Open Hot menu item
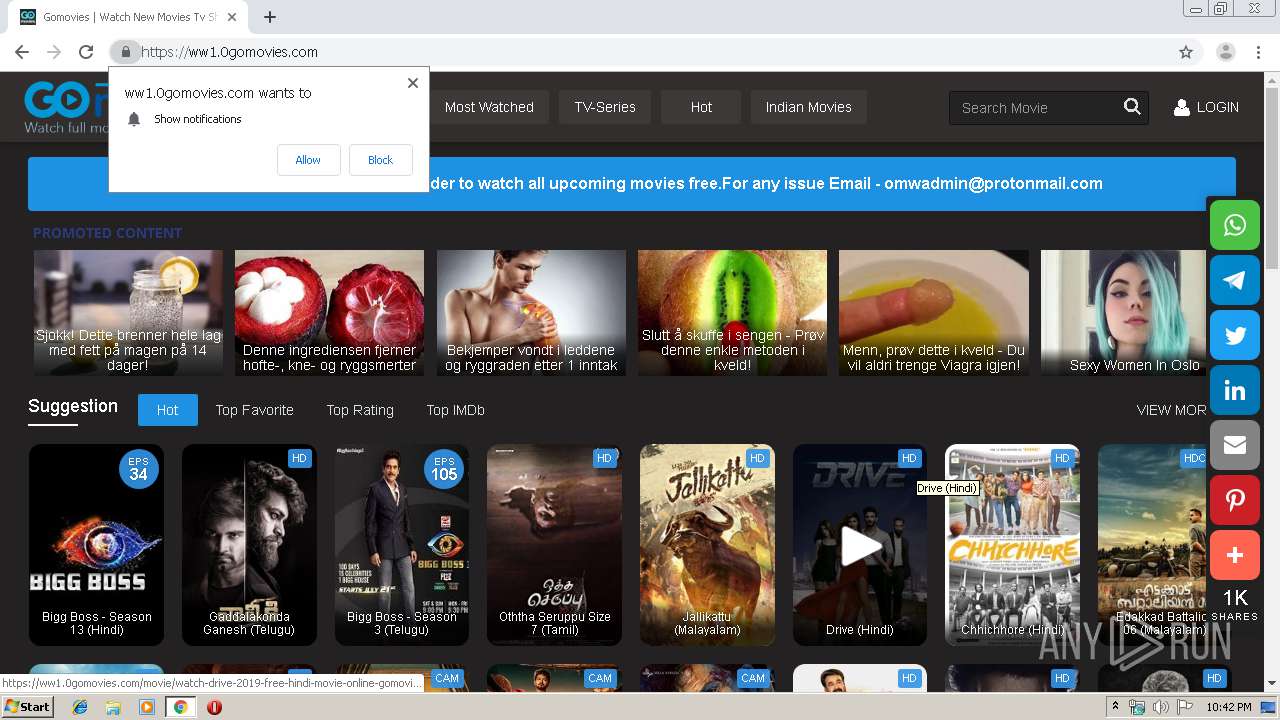1280x720 pixels. [x=701, y=107]
